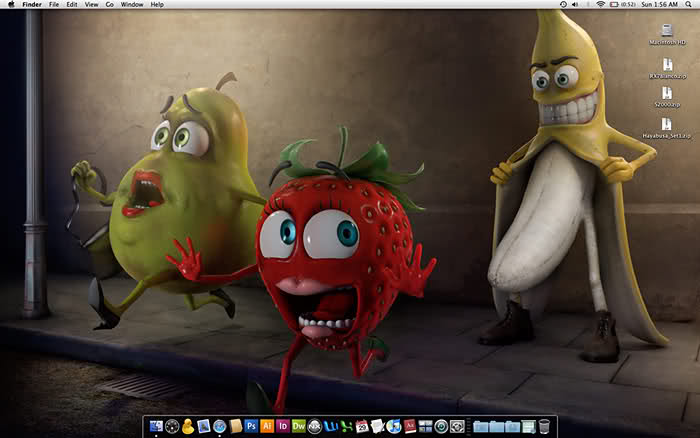
Task: Open iCal calendar in the Dock
Action: (x=362, y=426)
